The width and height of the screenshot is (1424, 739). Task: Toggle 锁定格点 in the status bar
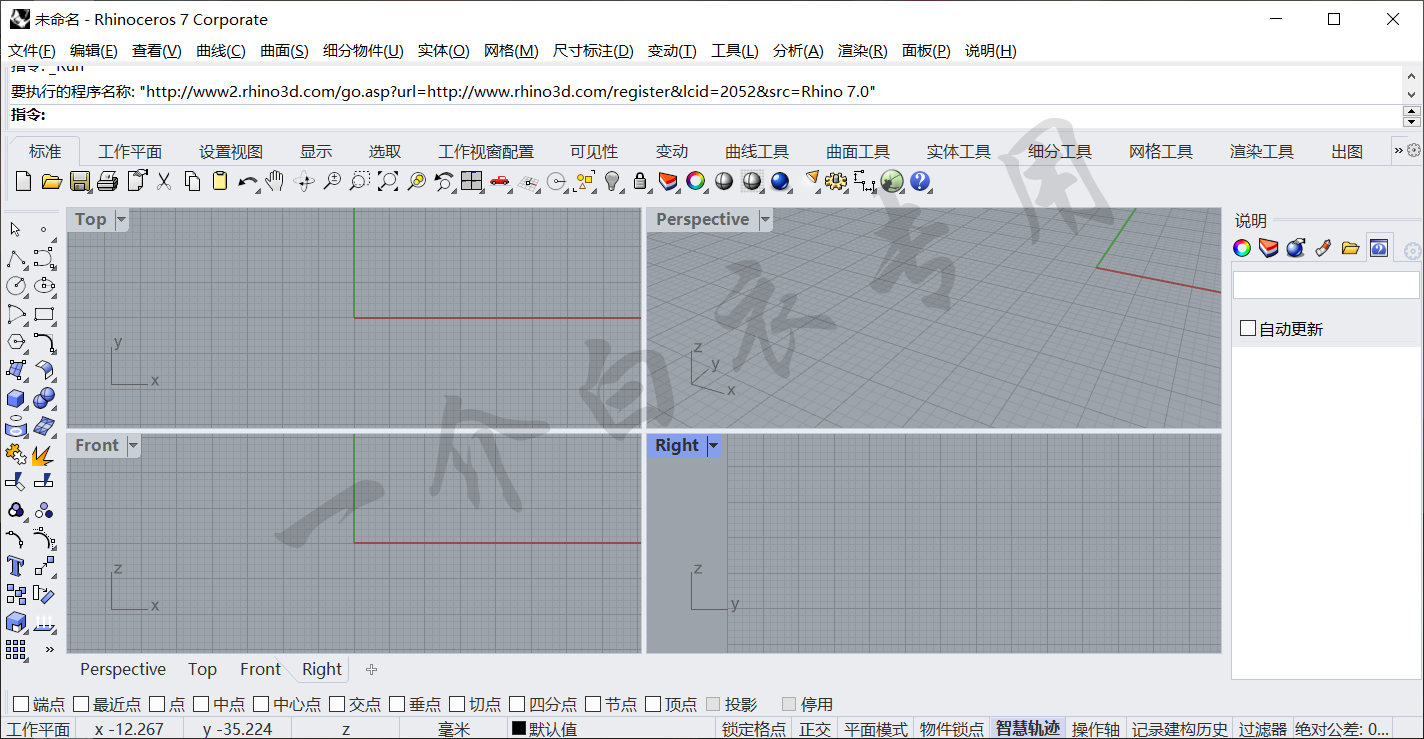(754, 729)
